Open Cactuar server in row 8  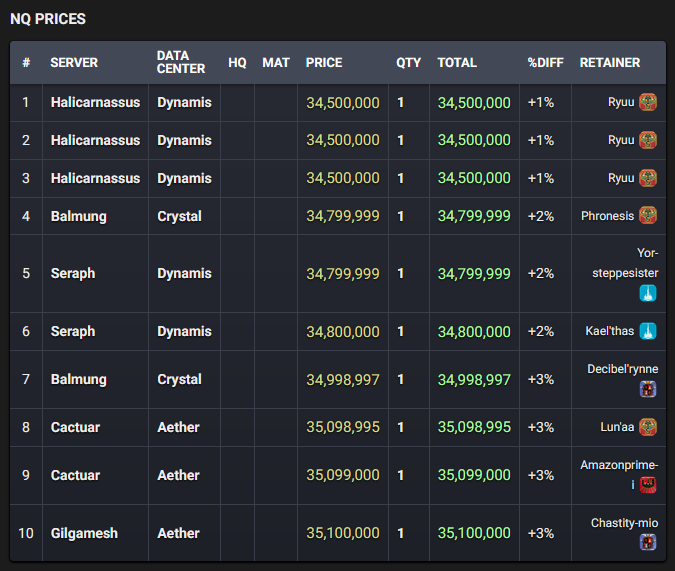75,427
